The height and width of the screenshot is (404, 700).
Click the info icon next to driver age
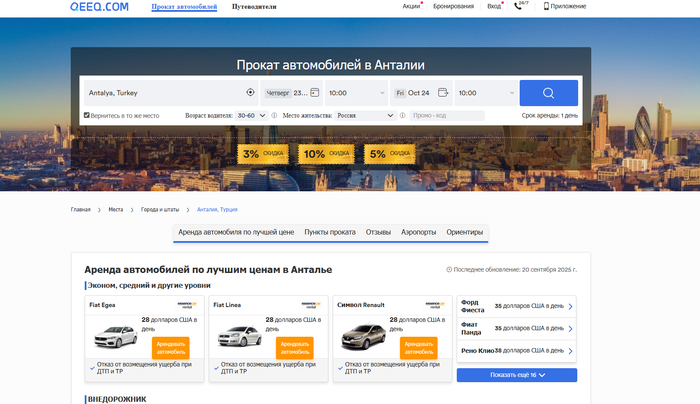pos(275,116)
